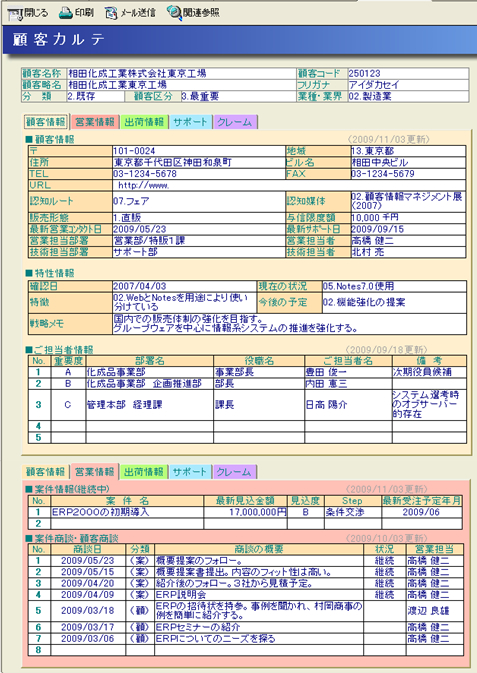Click 認知ルート value 07.フェア
The image size is (477, 673).
131,201
